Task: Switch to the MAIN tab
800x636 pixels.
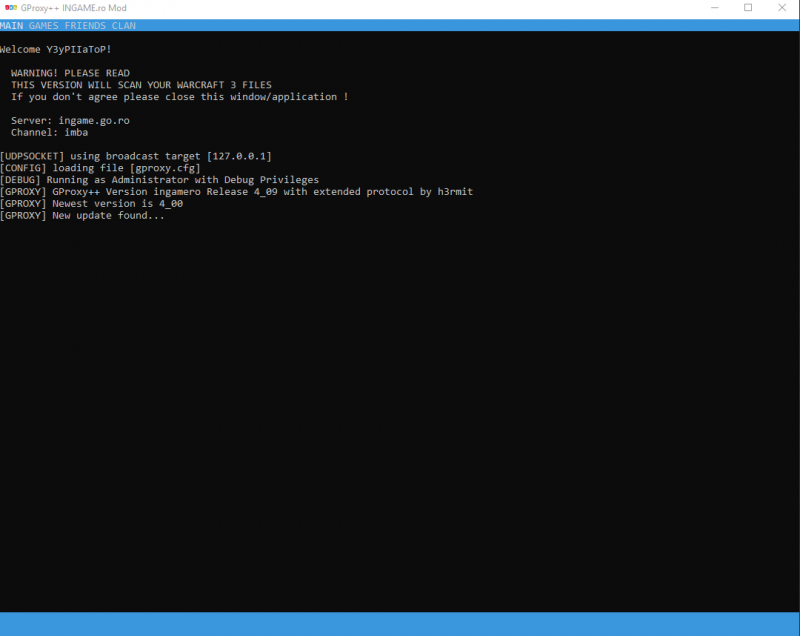Action: (12, 25)
